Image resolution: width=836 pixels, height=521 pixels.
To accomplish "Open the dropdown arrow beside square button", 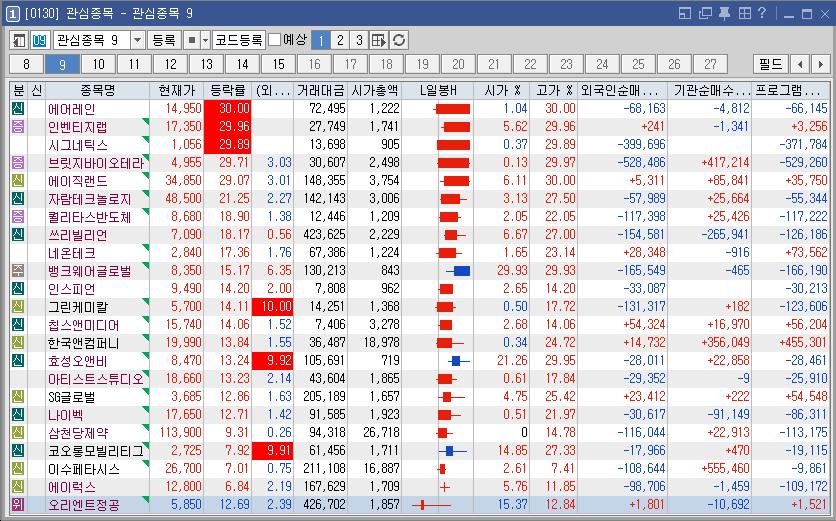I will point(205,40).
